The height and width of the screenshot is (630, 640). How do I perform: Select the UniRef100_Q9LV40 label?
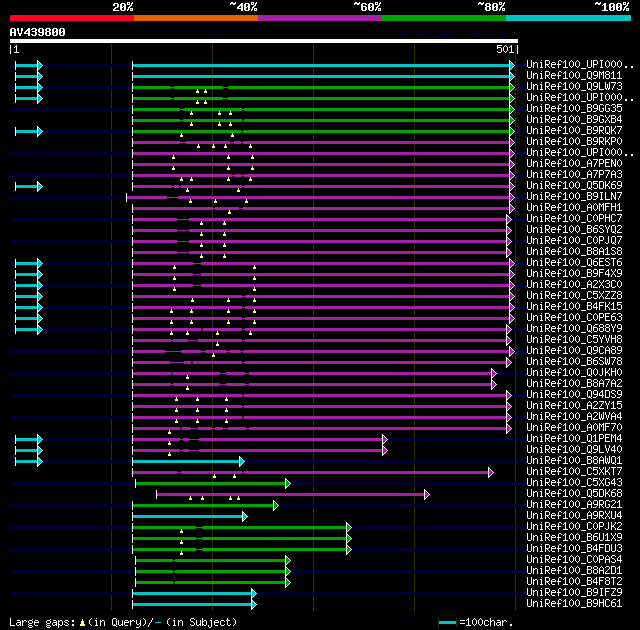[x=574, y=450]
